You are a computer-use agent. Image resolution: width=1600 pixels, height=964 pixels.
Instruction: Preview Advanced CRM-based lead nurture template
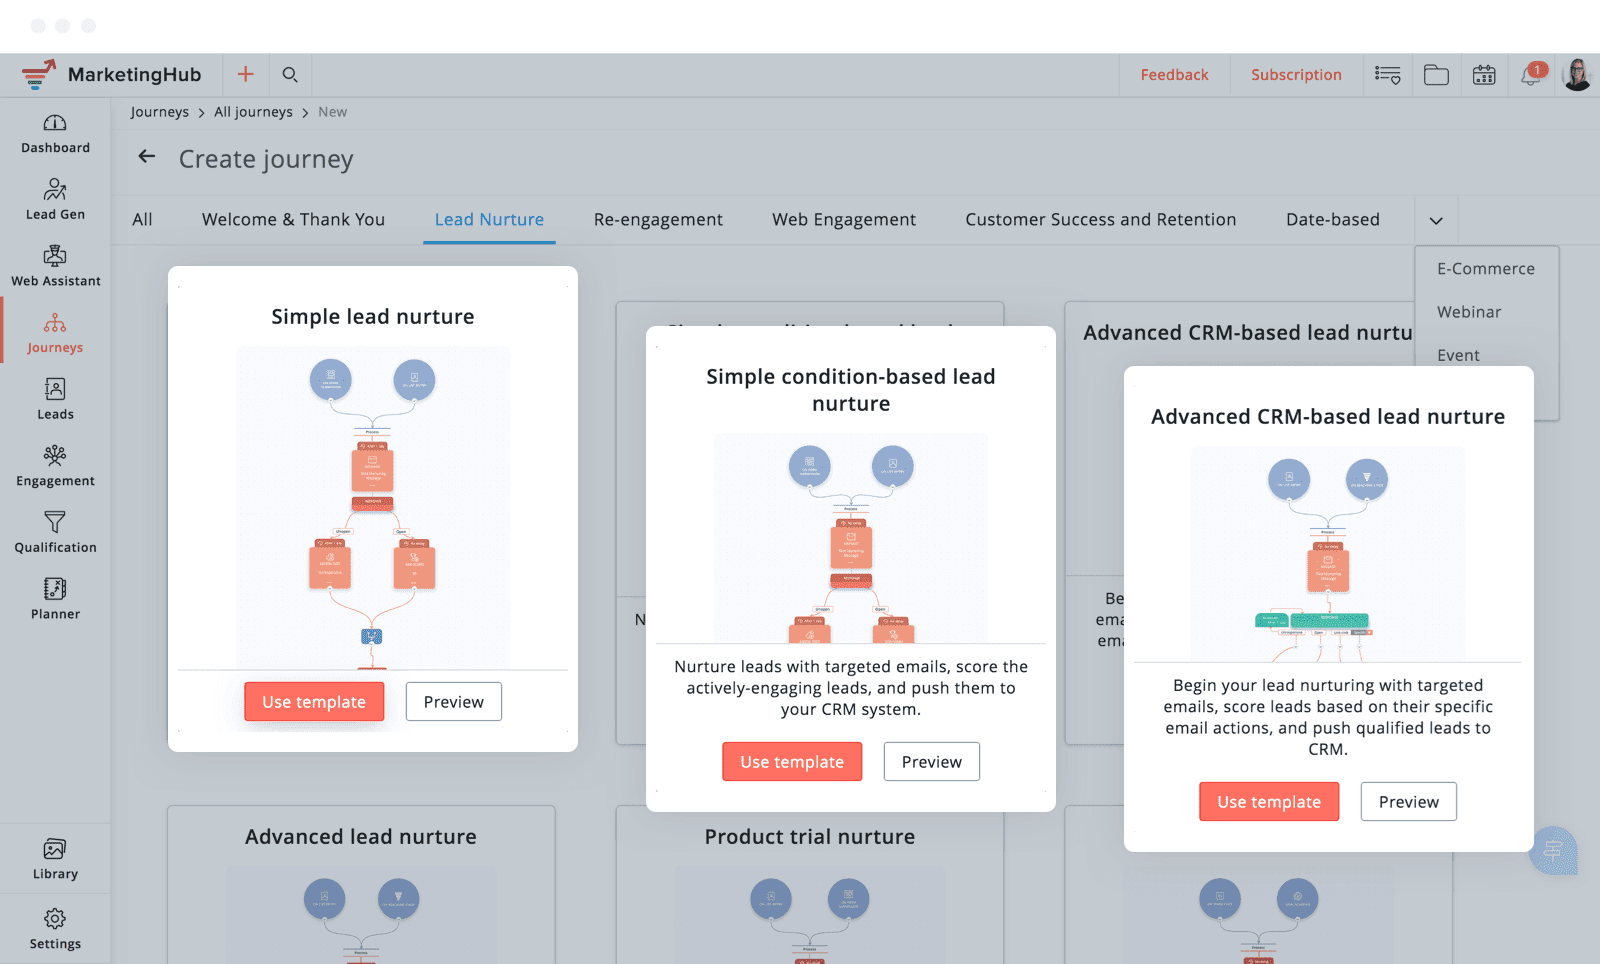point(1409,802)
